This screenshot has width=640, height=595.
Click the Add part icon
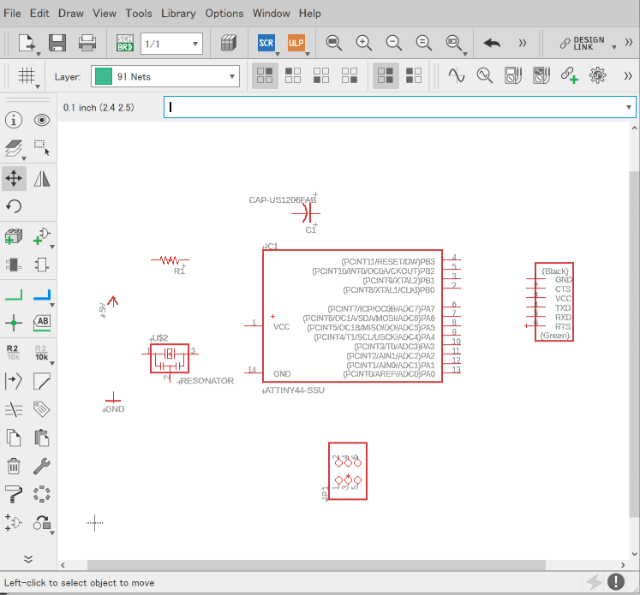pyautogui.click(x=13, y=236)
